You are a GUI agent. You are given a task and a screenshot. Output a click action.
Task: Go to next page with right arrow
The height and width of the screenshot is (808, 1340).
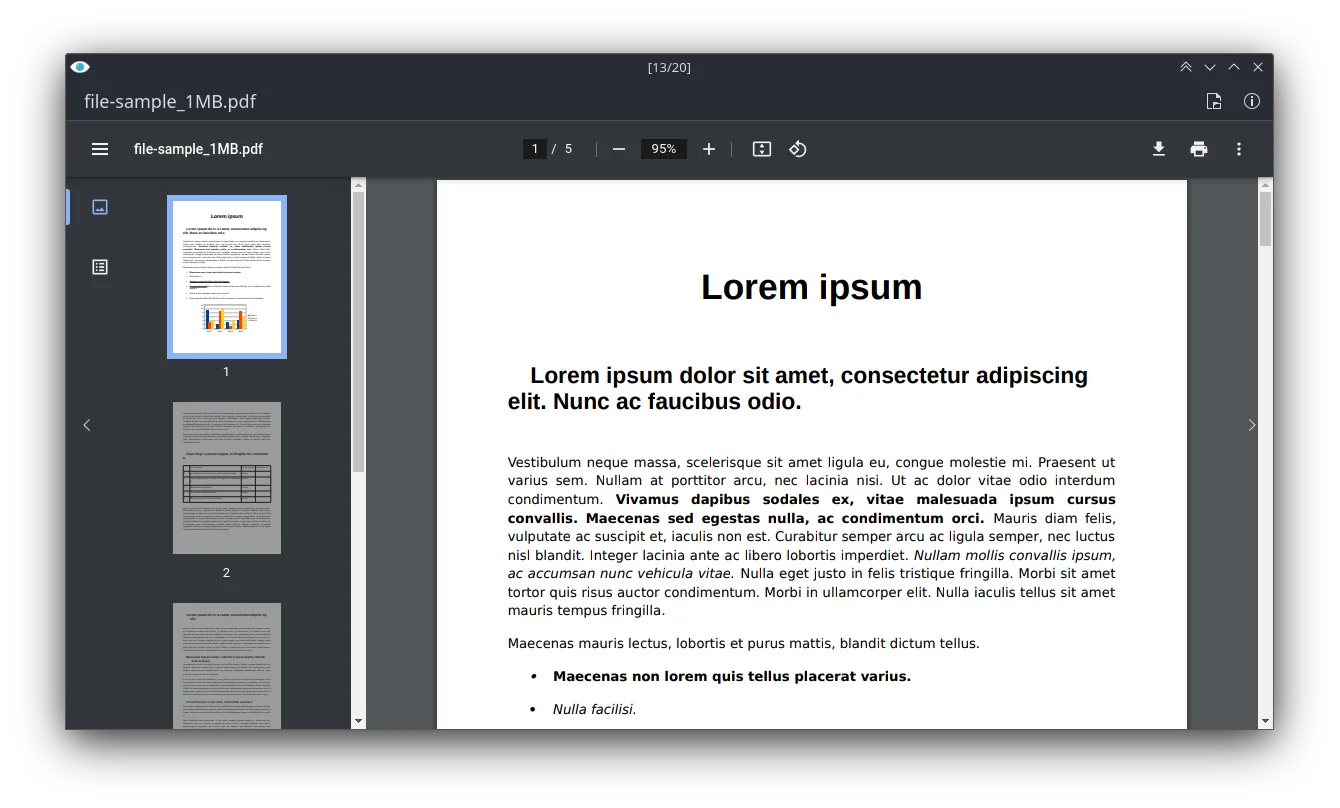point(1251,424)
